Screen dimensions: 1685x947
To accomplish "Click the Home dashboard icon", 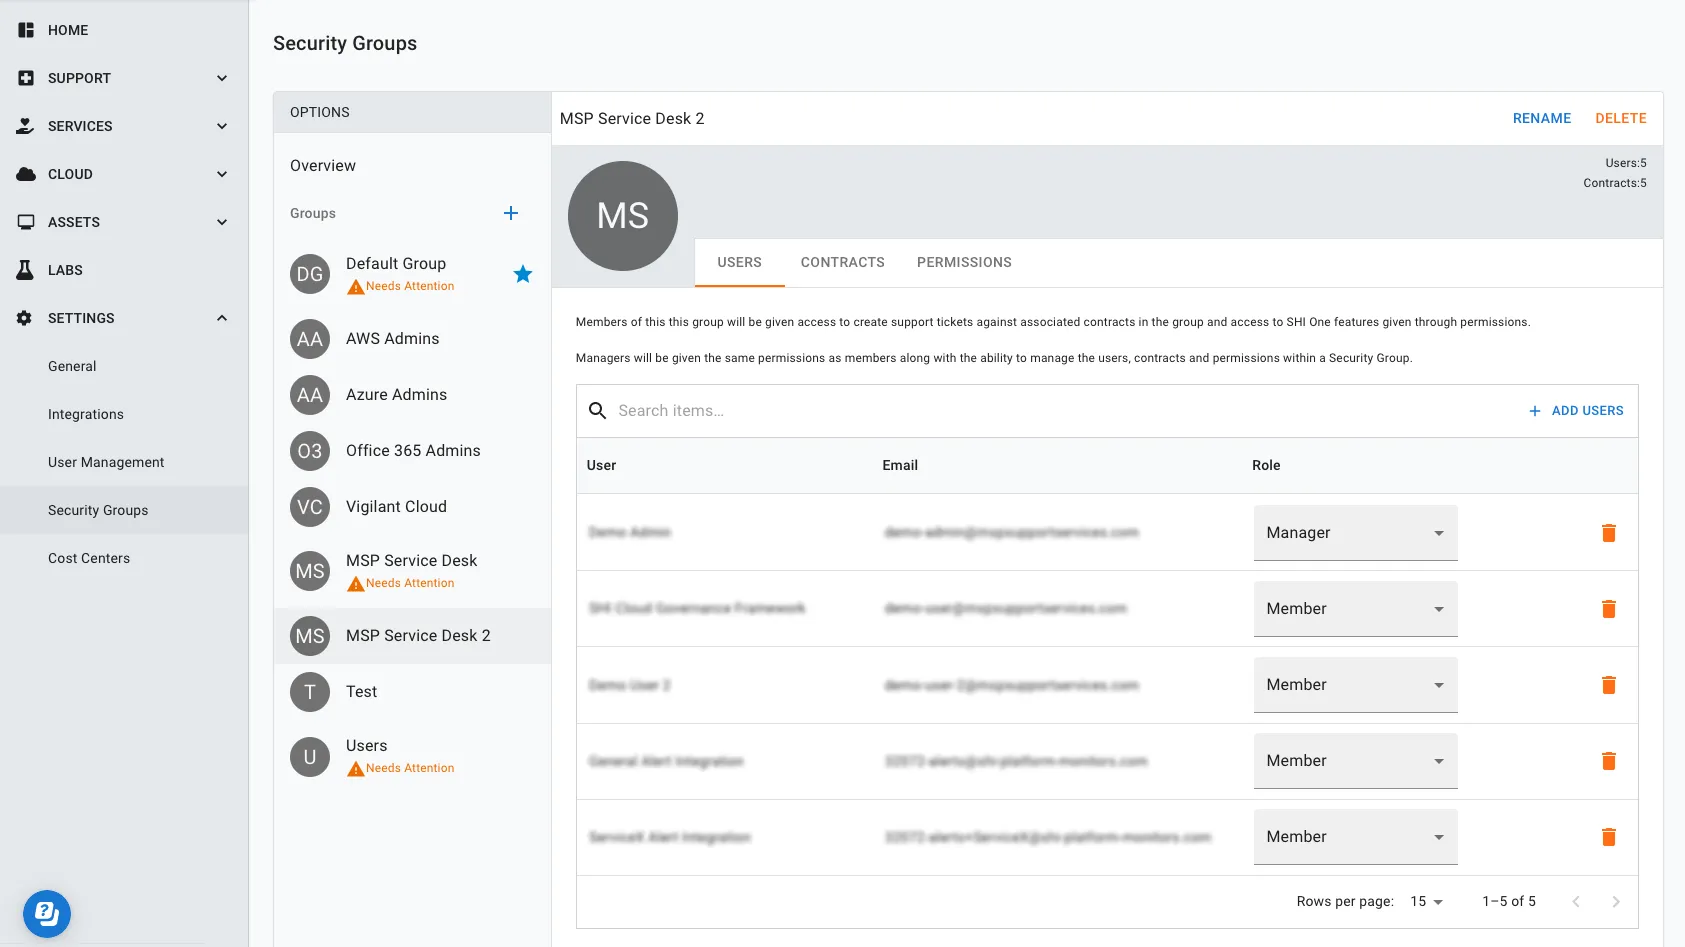I will pos(26,30).
